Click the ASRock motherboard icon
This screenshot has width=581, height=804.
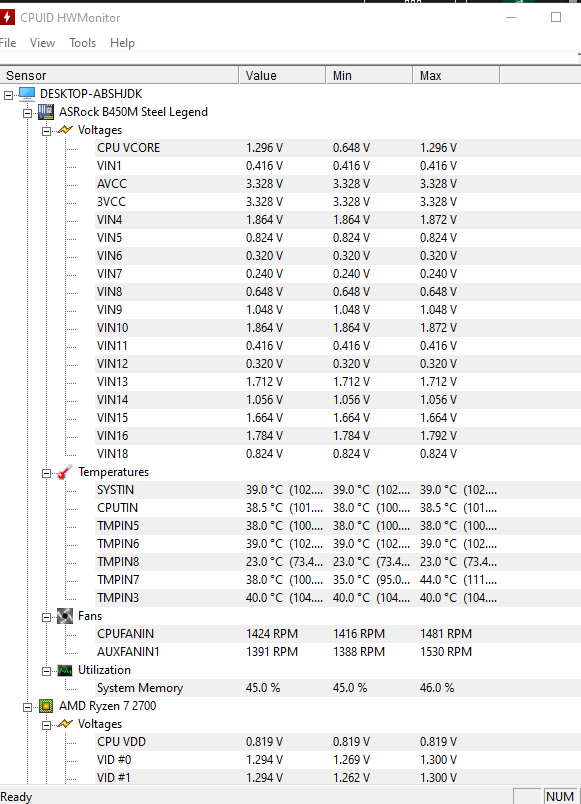click(46, 112)
